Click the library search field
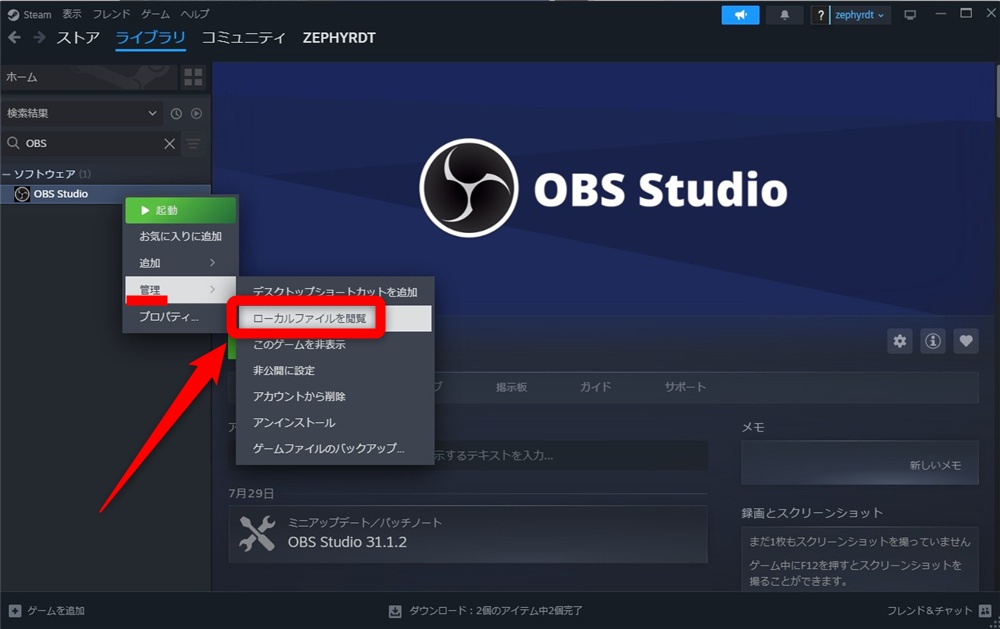The width and height of the screenshot is (1000, 629). [x=91, y=144]
